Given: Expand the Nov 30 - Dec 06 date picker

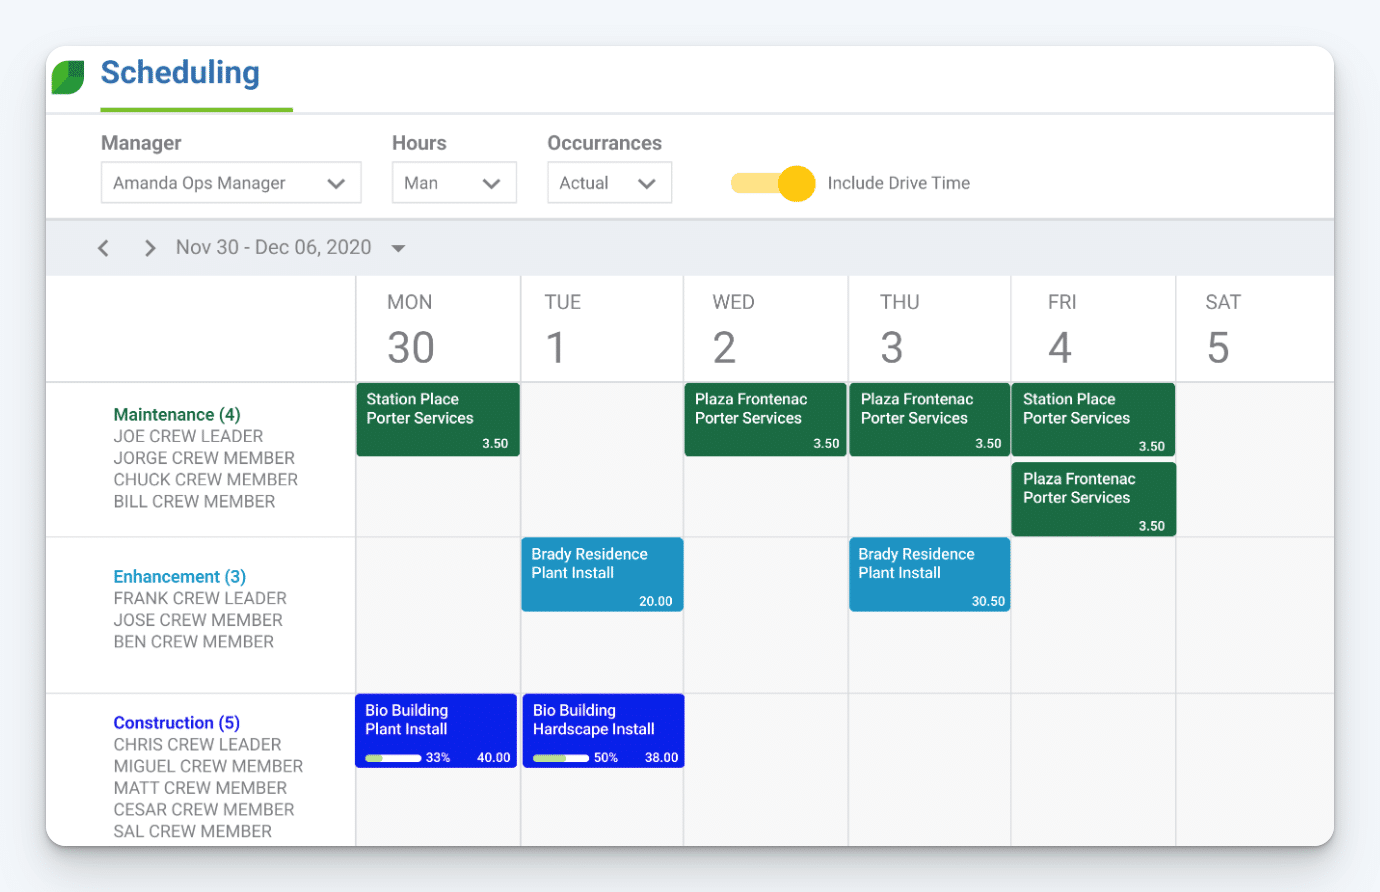Looking at the screenshot, I should [x=397, y=247].
